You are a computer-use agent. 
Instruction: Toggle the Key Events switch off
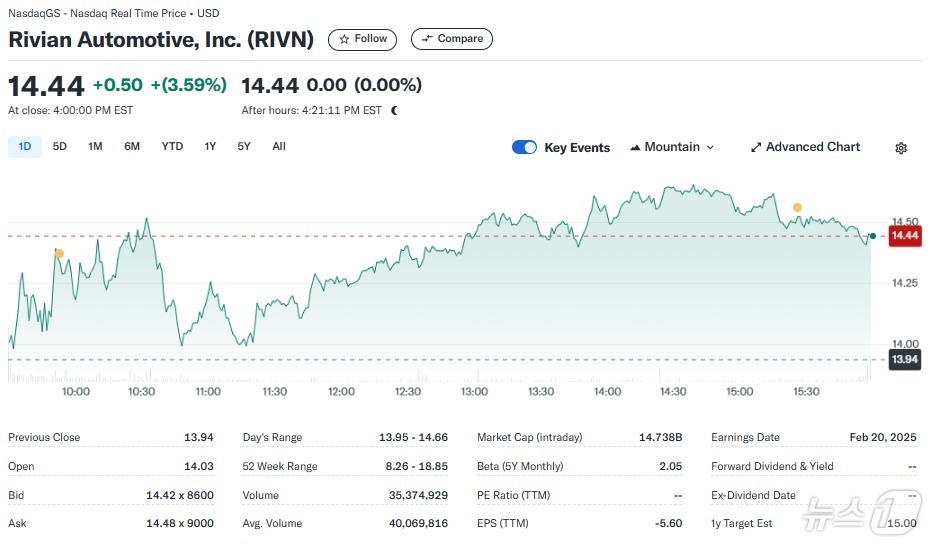point(524,147)
